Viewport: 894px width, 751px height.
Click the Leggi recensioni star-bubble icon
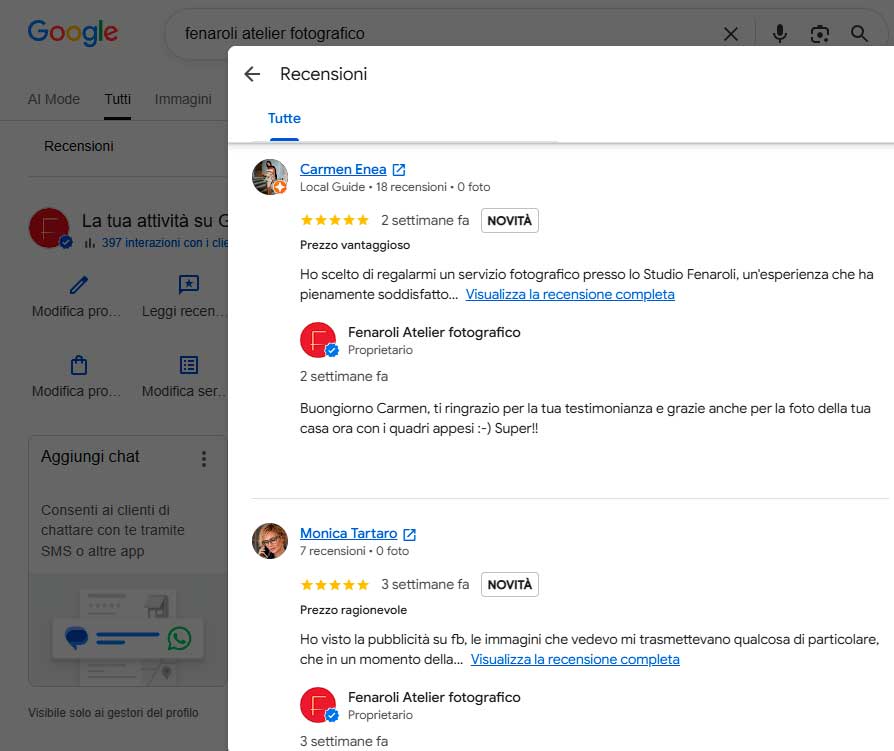189,284
